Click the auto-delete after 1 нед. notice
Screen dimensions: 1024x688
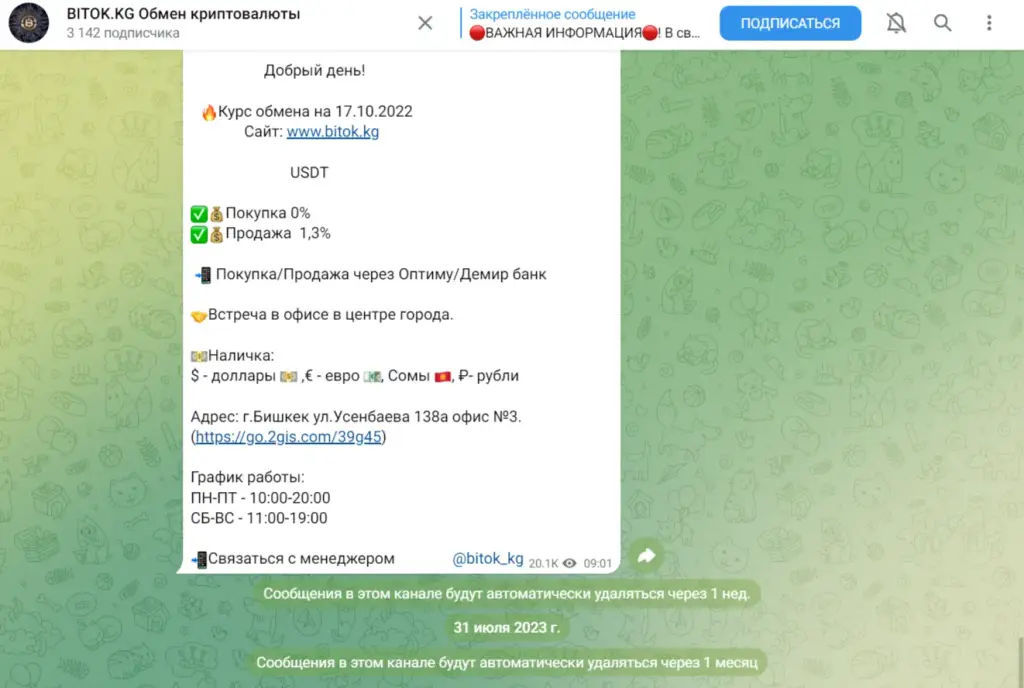[506, 594]
